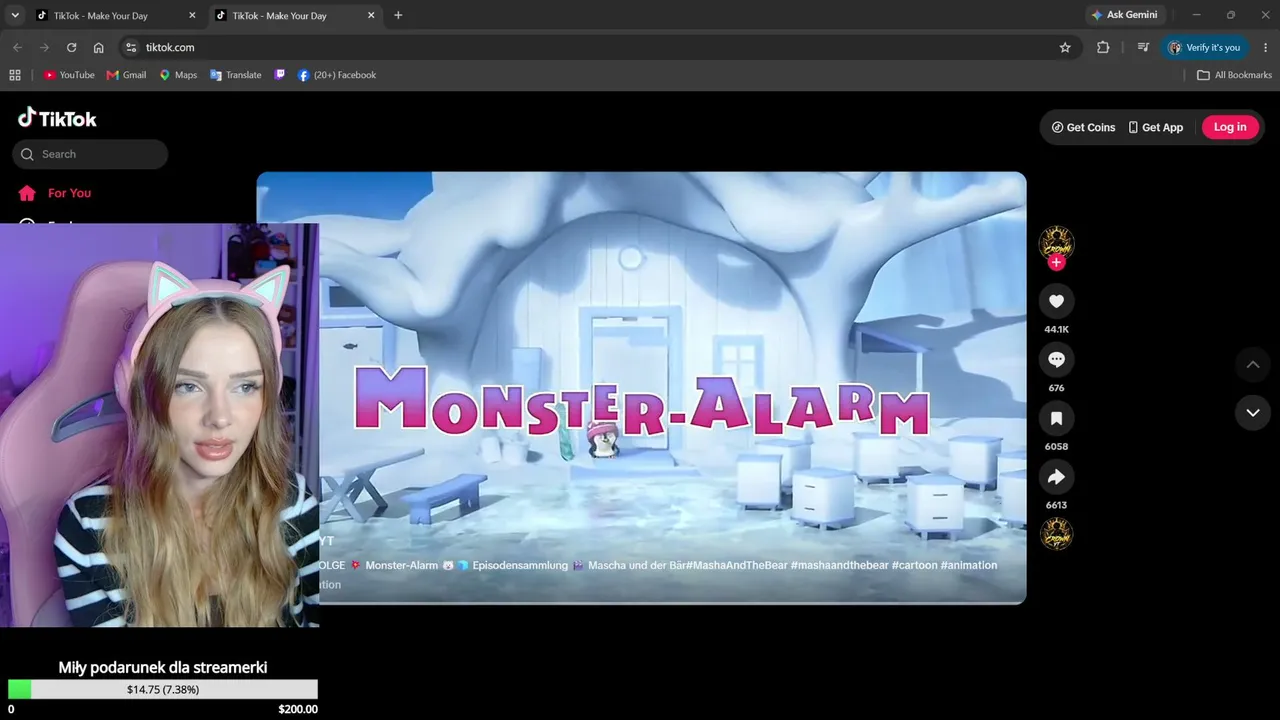Open the Twitch bookmark icon
The image size is (1280, 720).
(280, 75)
